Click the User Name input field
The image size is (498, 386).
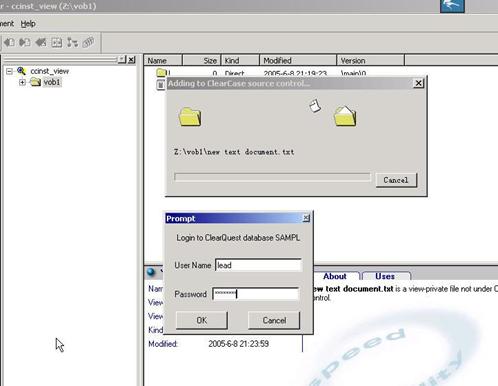pyautogui.click(x=258, y=265)
